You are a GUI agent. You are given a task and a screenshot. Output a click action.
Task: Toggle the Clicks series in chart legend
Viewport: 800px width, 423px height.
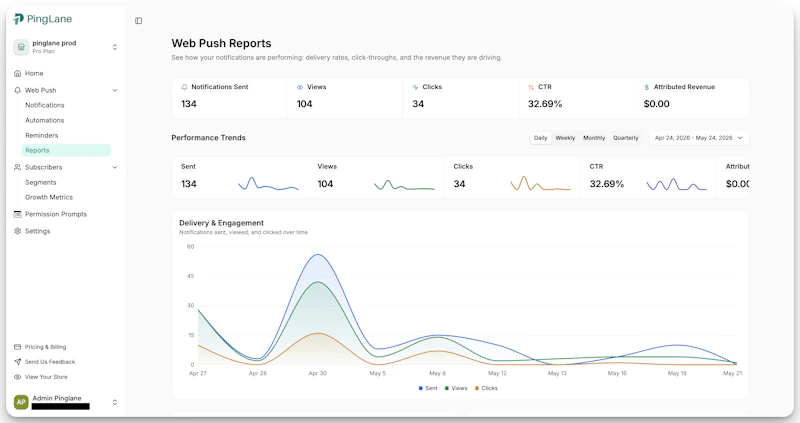[486, 388]
